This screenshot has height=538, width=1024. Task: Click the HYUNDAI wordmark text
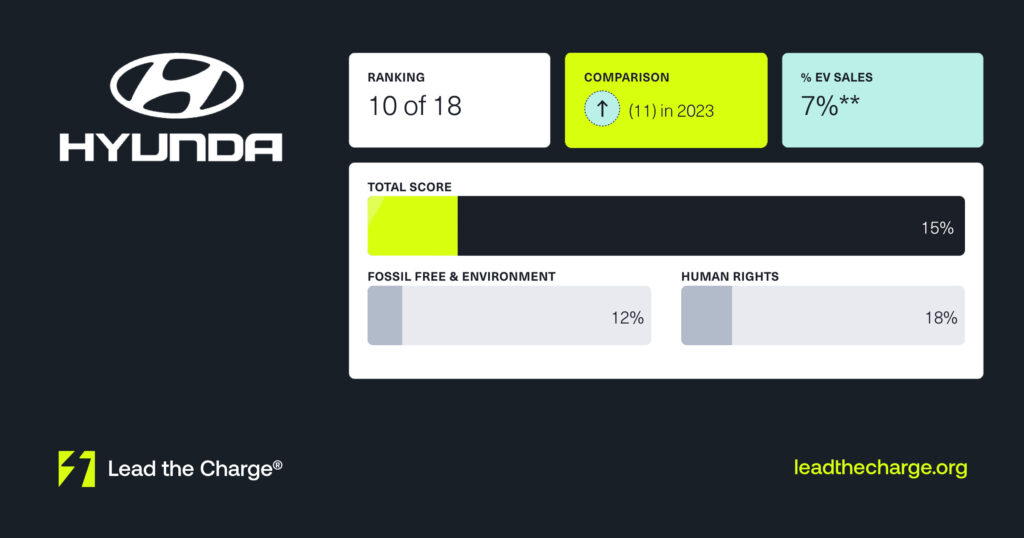170,148
